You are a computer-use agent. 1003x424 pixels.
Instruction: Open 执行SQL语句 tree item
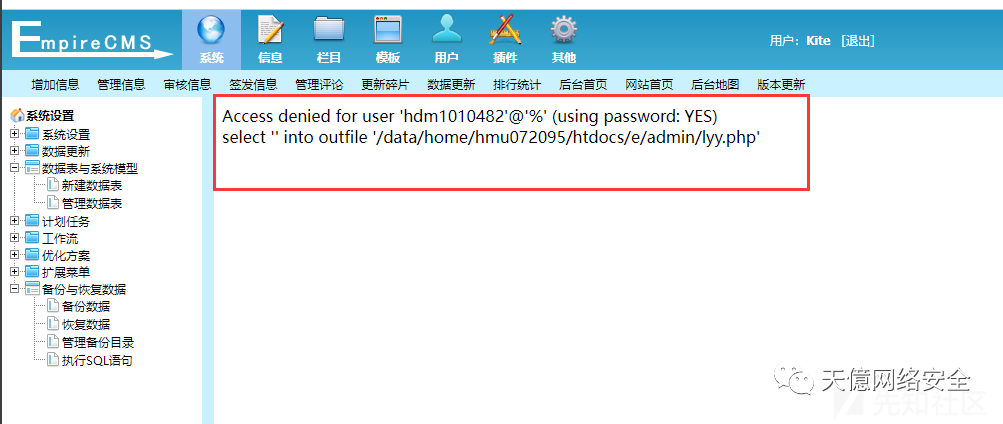pos(97,360)
